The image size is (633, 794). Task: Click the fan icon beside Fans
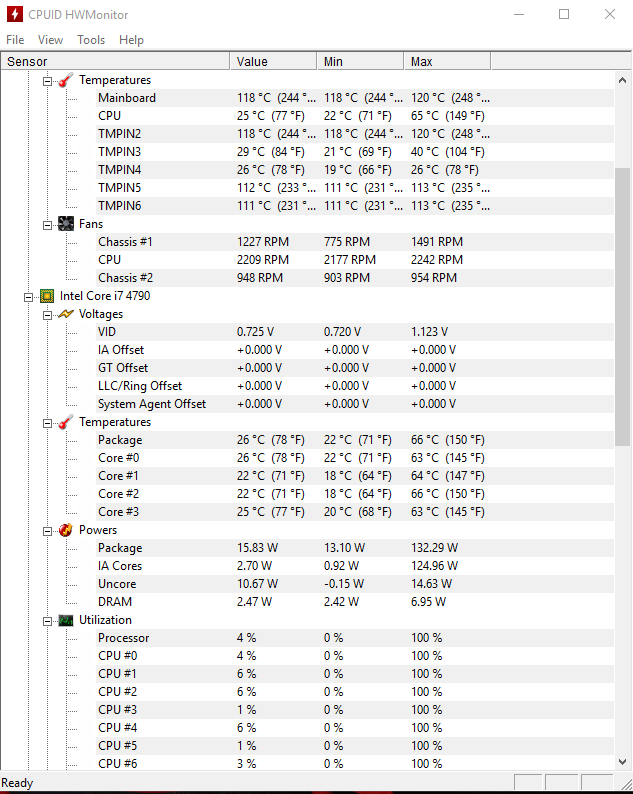pos(66,224)
